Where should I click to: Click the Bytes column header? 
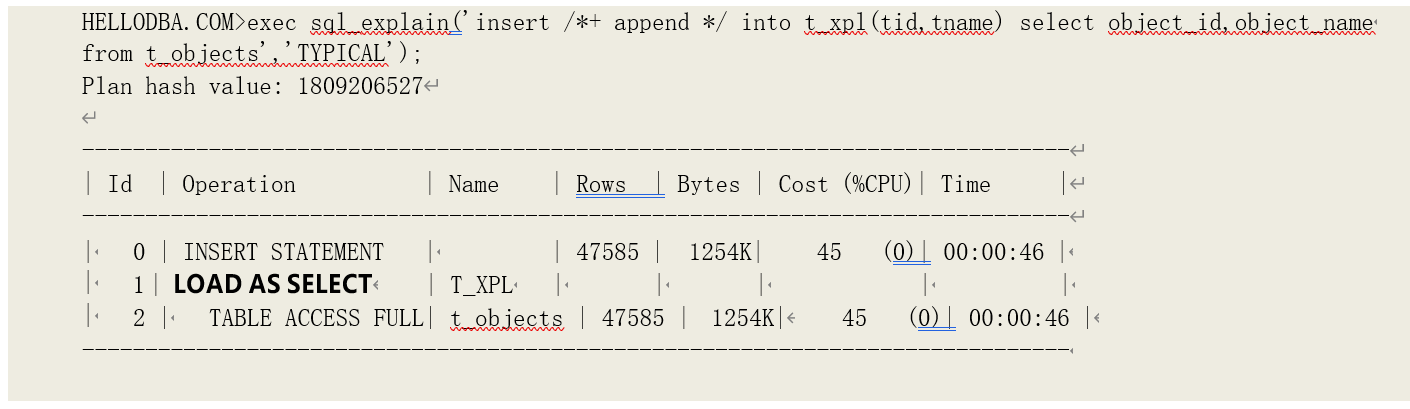[708, 185]
